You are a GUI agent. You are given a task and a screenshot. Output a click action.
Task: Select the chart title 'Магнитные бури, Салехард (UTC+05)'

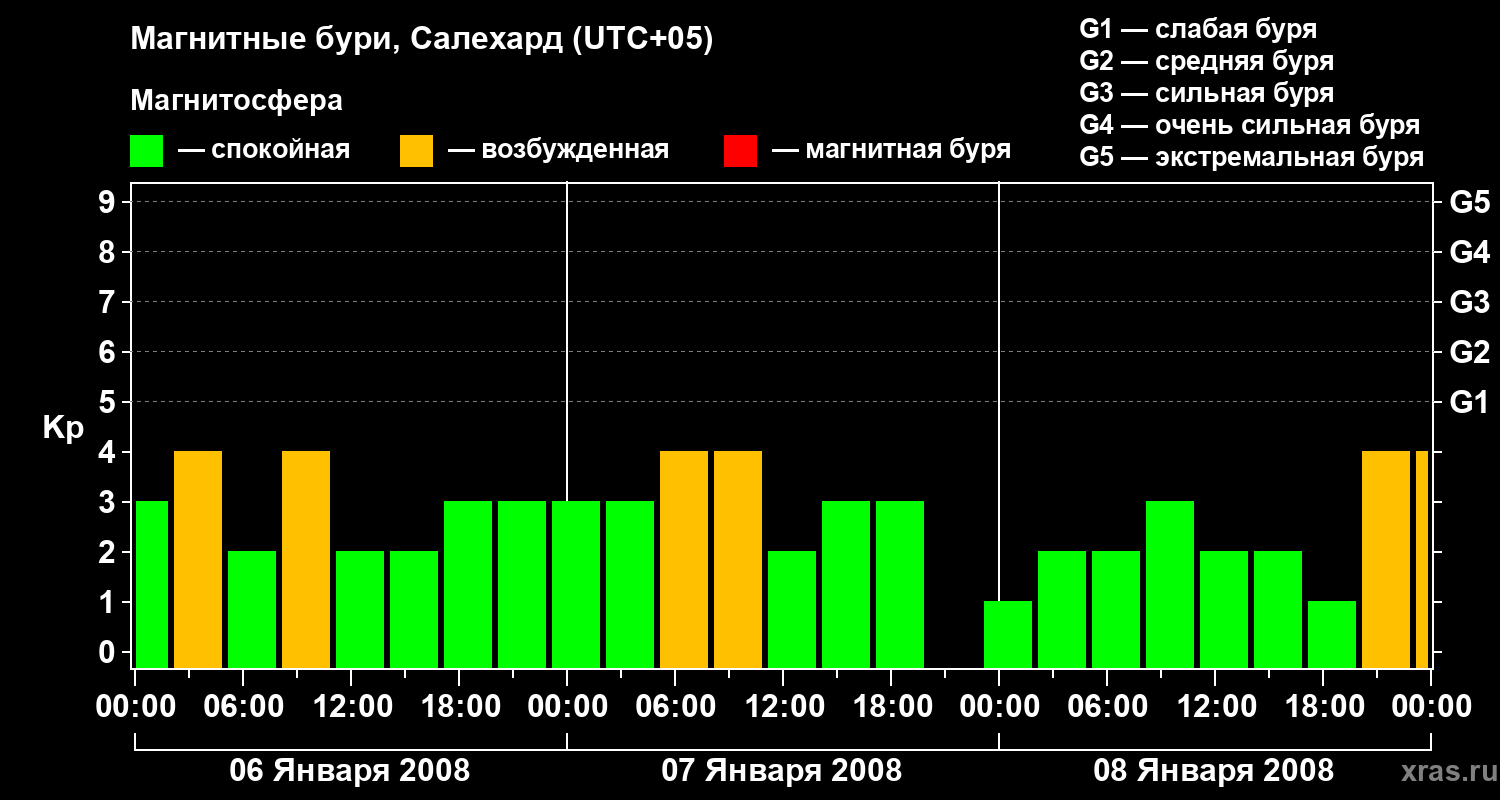click(x=422, y=40)
